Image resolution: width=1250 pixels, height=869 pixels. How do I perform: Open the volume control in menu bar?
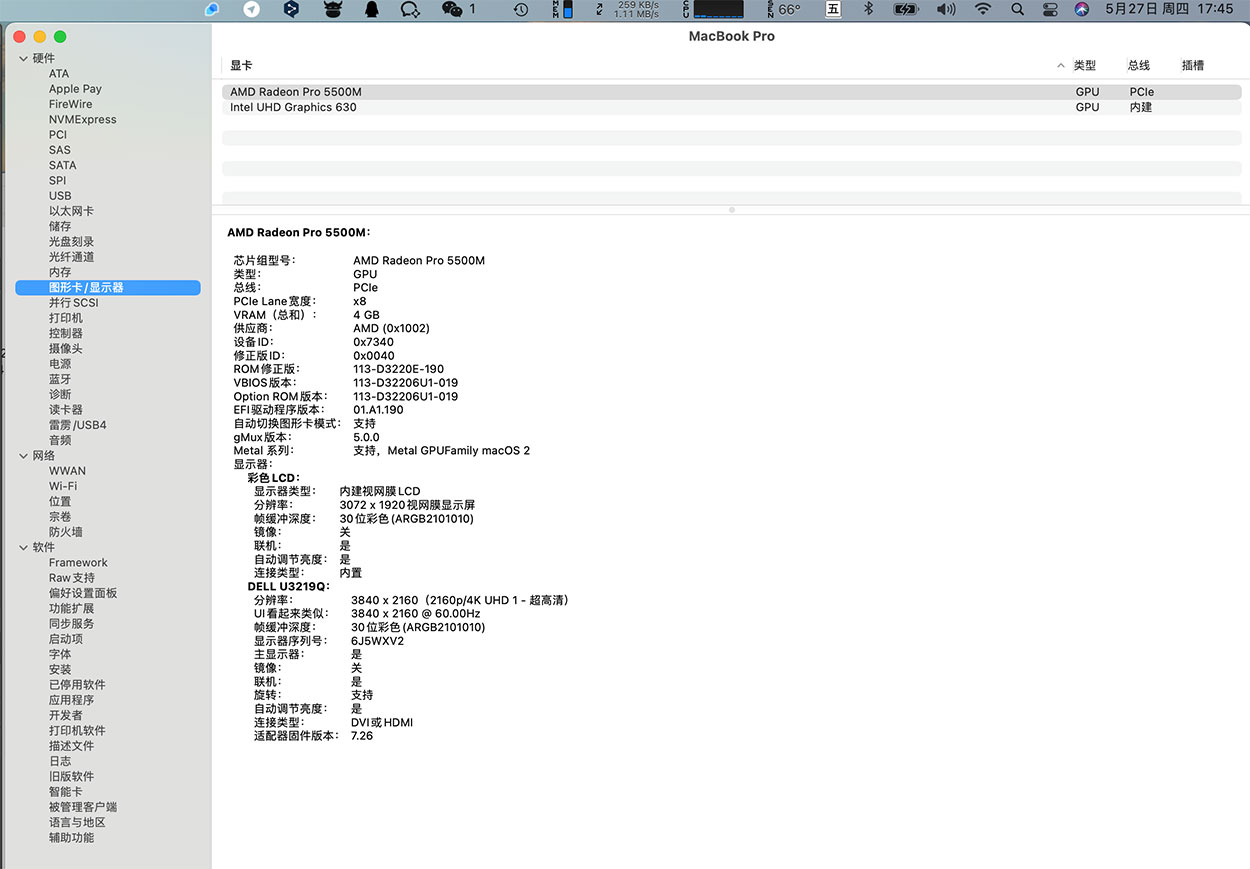946,9
